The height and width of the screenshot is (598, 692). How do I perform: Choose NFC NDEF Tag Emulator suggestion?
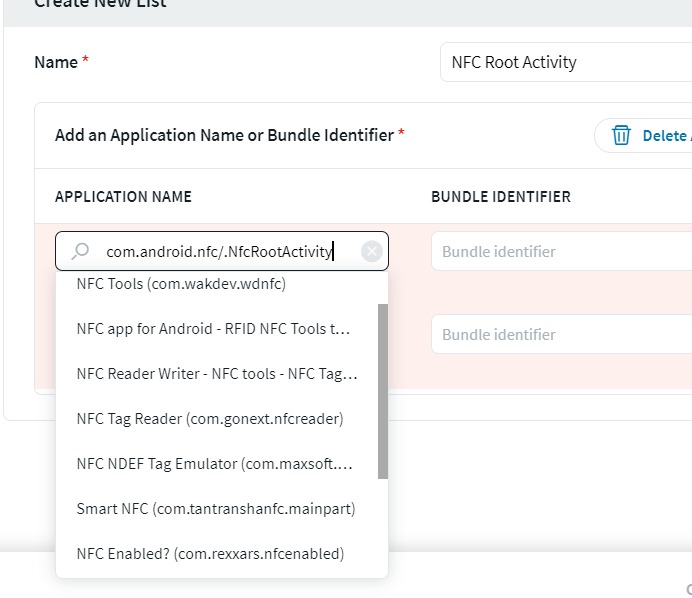click(214, 464)
